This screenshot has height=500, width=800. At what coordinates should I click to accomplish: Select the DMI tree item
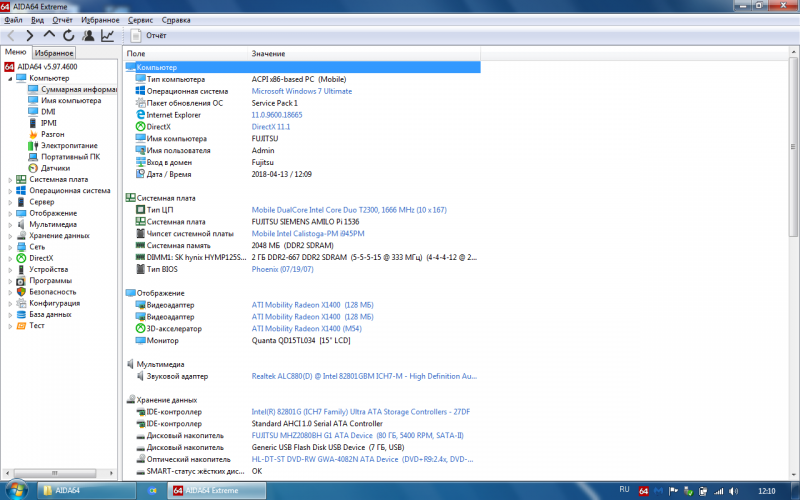[48, 112]
